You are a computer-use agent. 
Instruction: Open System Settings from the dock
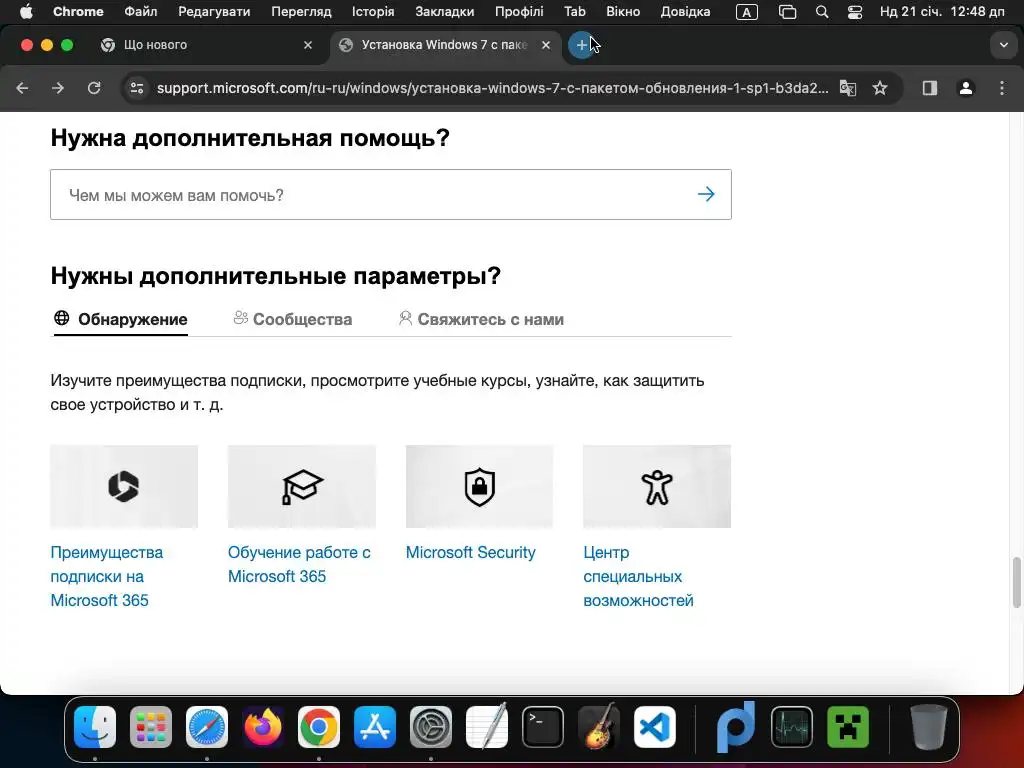[x=431, y=727]
